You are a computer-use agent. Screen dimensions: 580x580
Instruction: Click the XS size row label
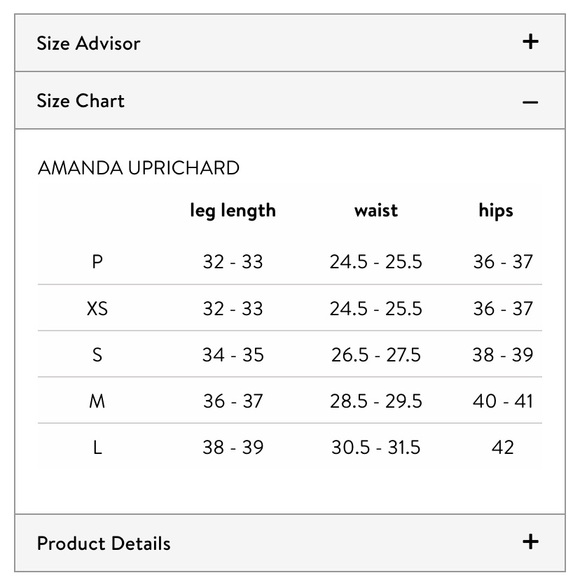click(x=97, y=308)
